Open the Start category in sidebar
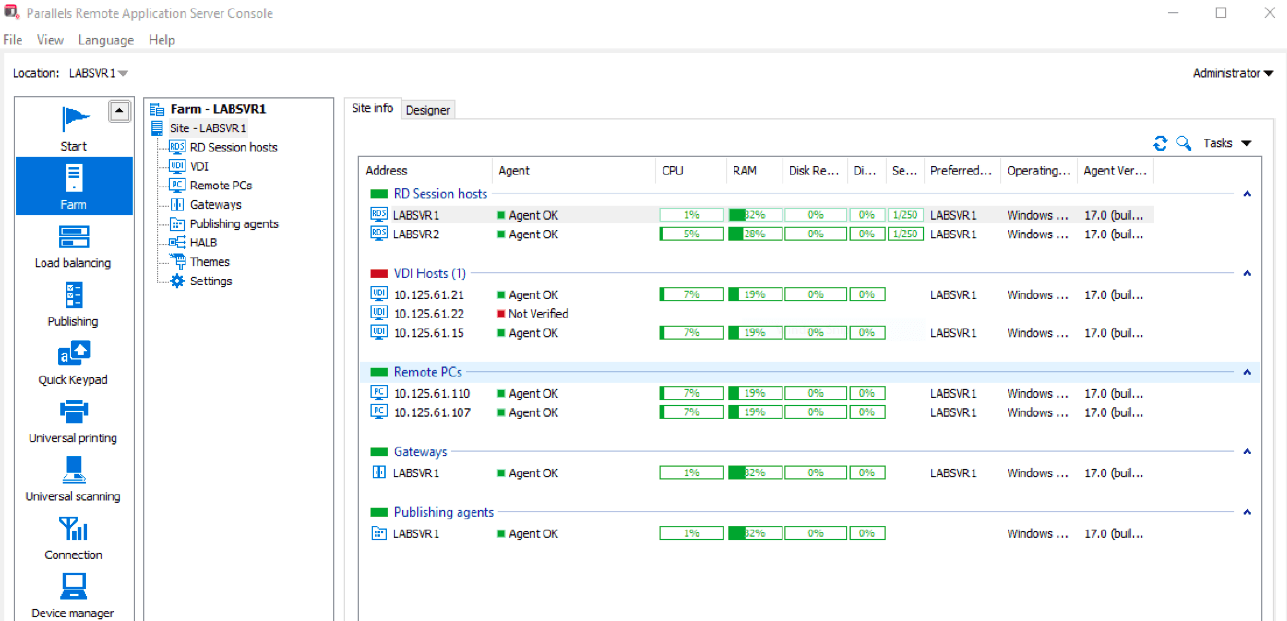Viewport: 1287px width, 621px height. (74, 128)
